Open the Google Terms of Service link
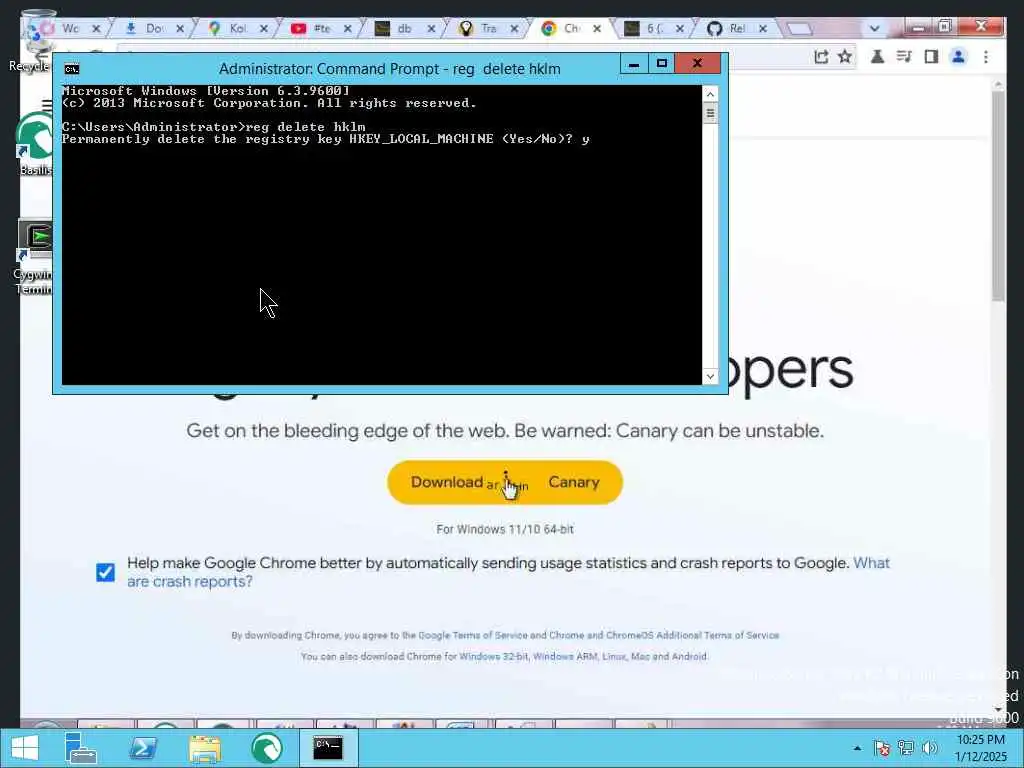Screen dimensions: 1024x768 (x=472, y=635)
